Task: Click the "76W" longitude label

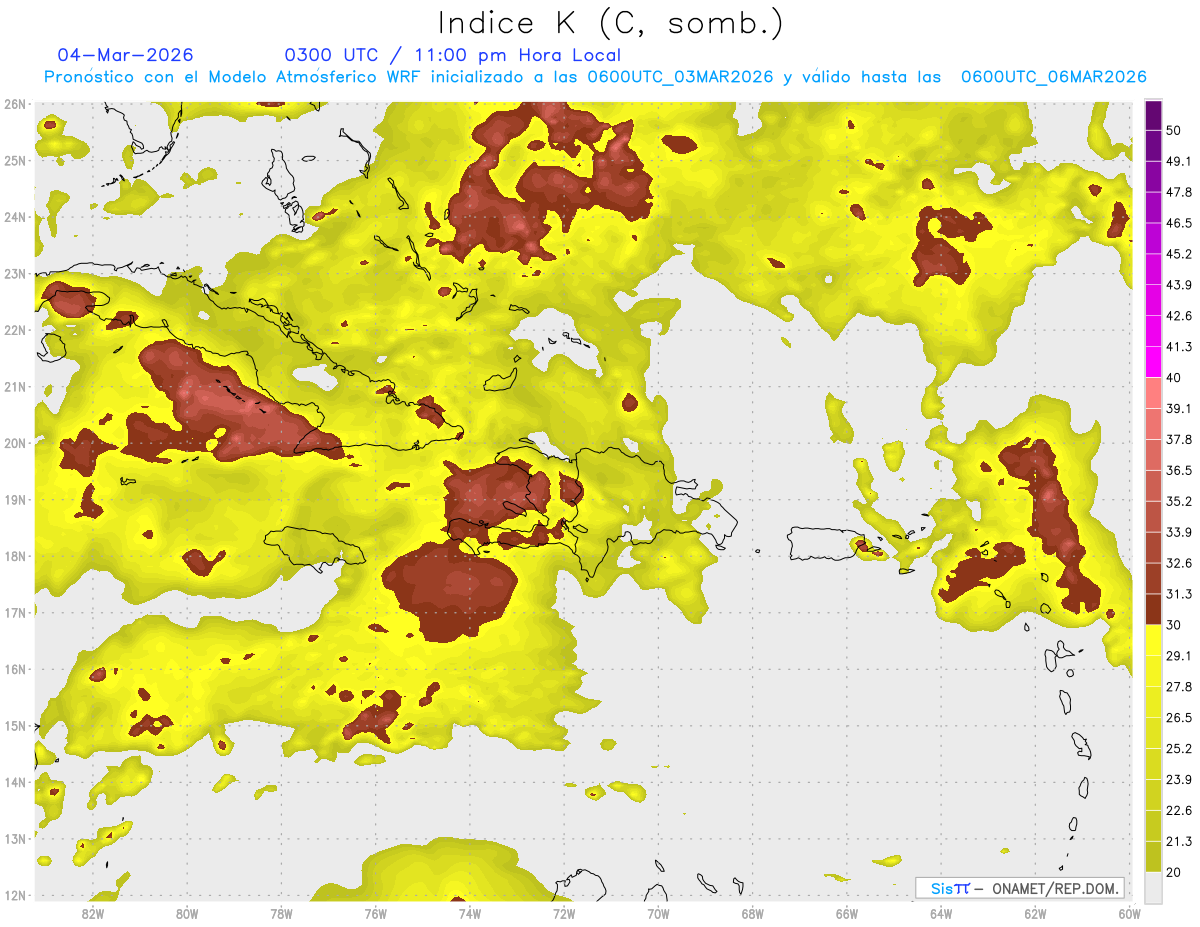Action: click(376, 913)
